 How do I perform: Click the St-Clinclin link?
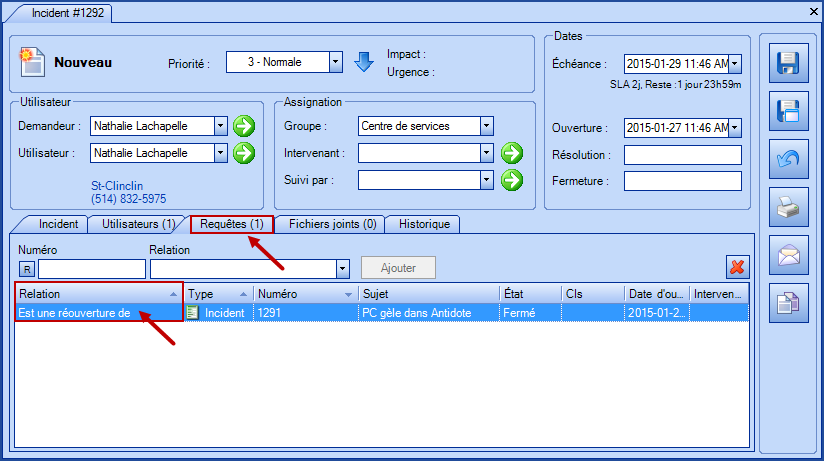coord(118,185)
